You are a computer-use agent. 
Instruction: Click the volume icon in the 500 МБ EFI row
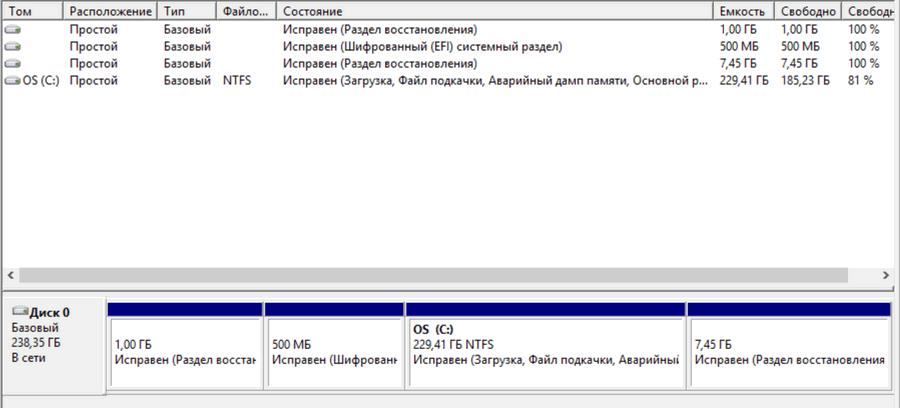(x=13, y=47)
